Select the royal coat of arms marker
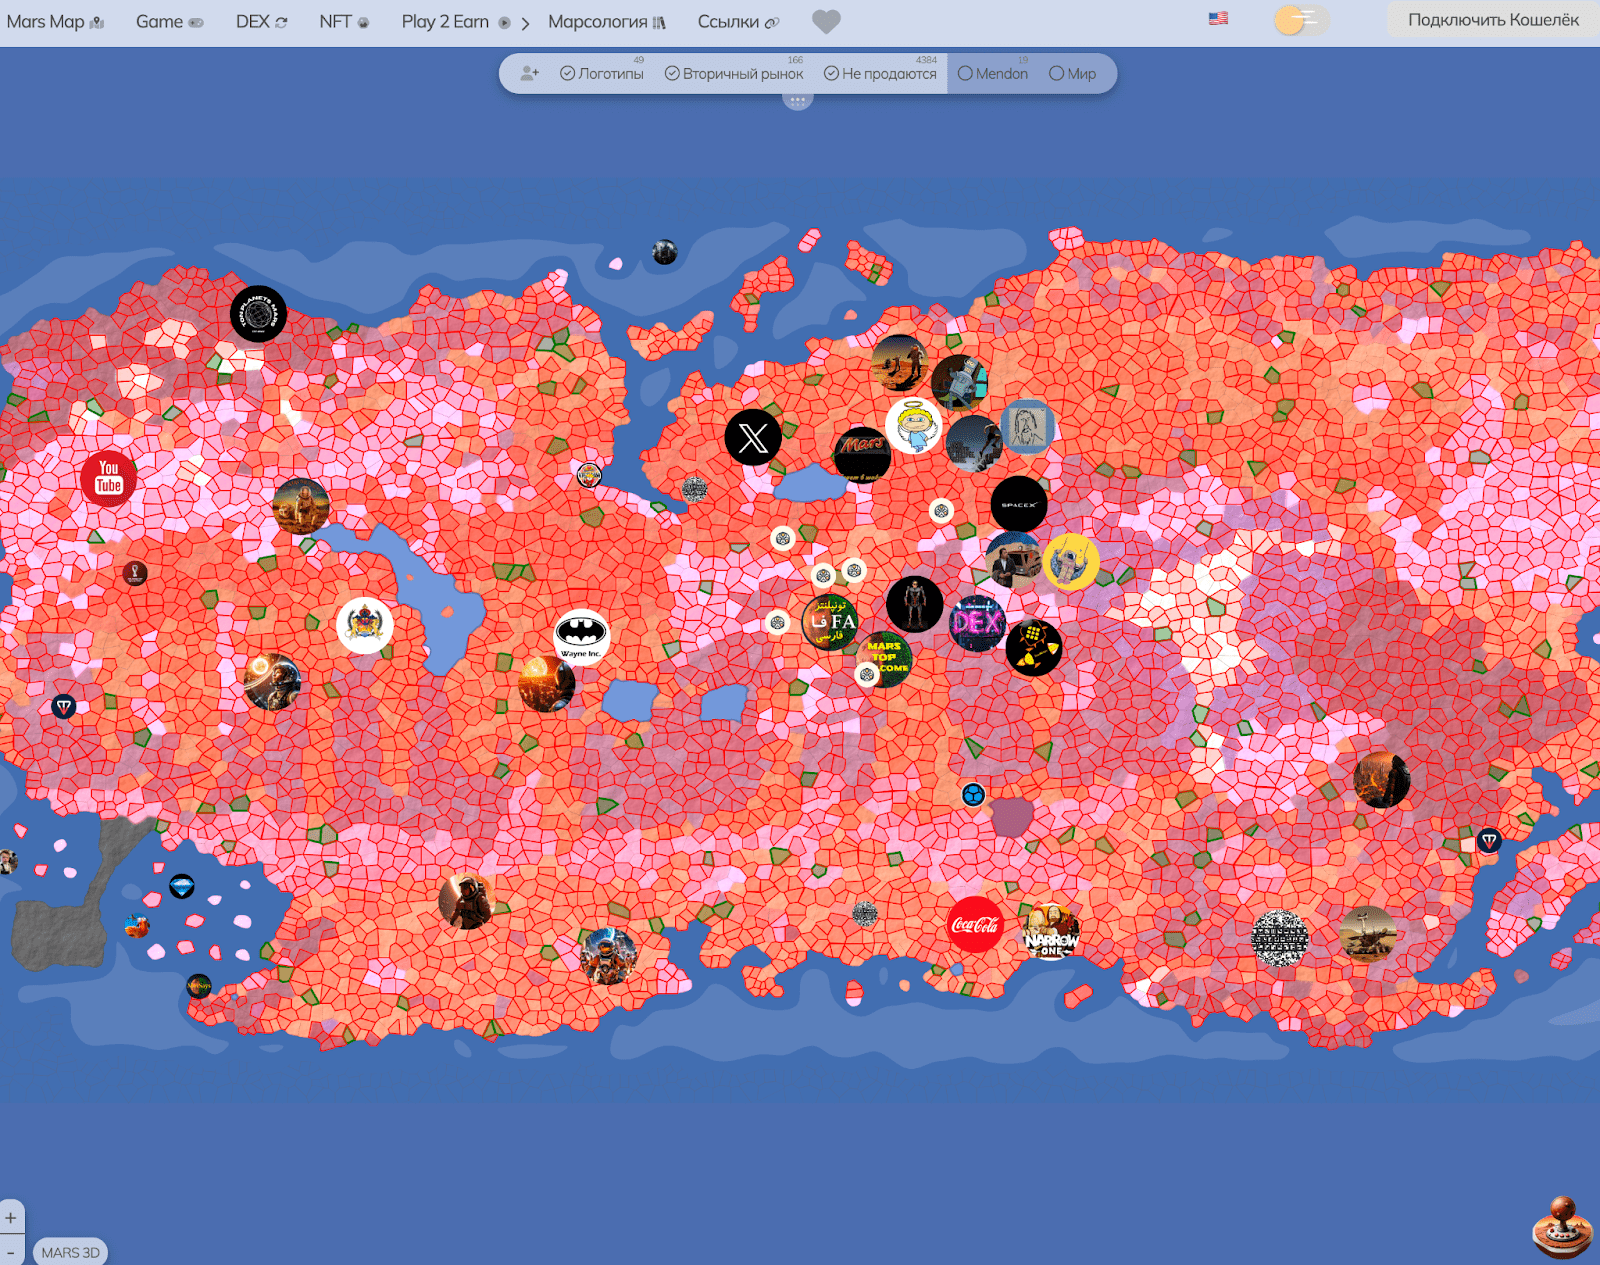This screenshot has height=1265, width=1600. [x=365, y=626]
